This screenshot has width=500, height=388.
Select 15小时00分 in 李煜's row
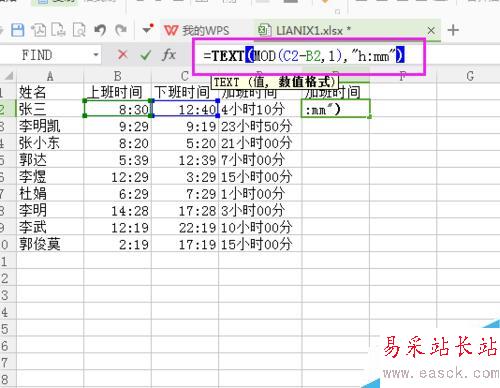(x=260, y=176)
